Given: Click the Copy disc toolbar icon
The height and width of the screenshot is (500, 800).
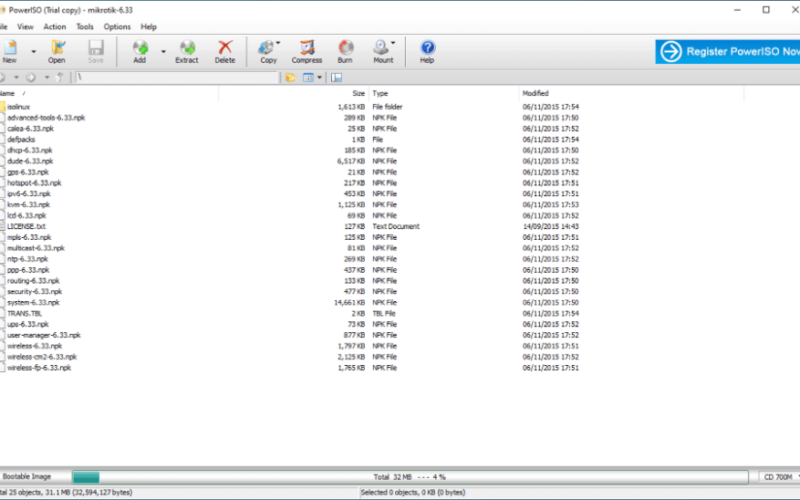Looking at the screenshot, I should [266, 47].
